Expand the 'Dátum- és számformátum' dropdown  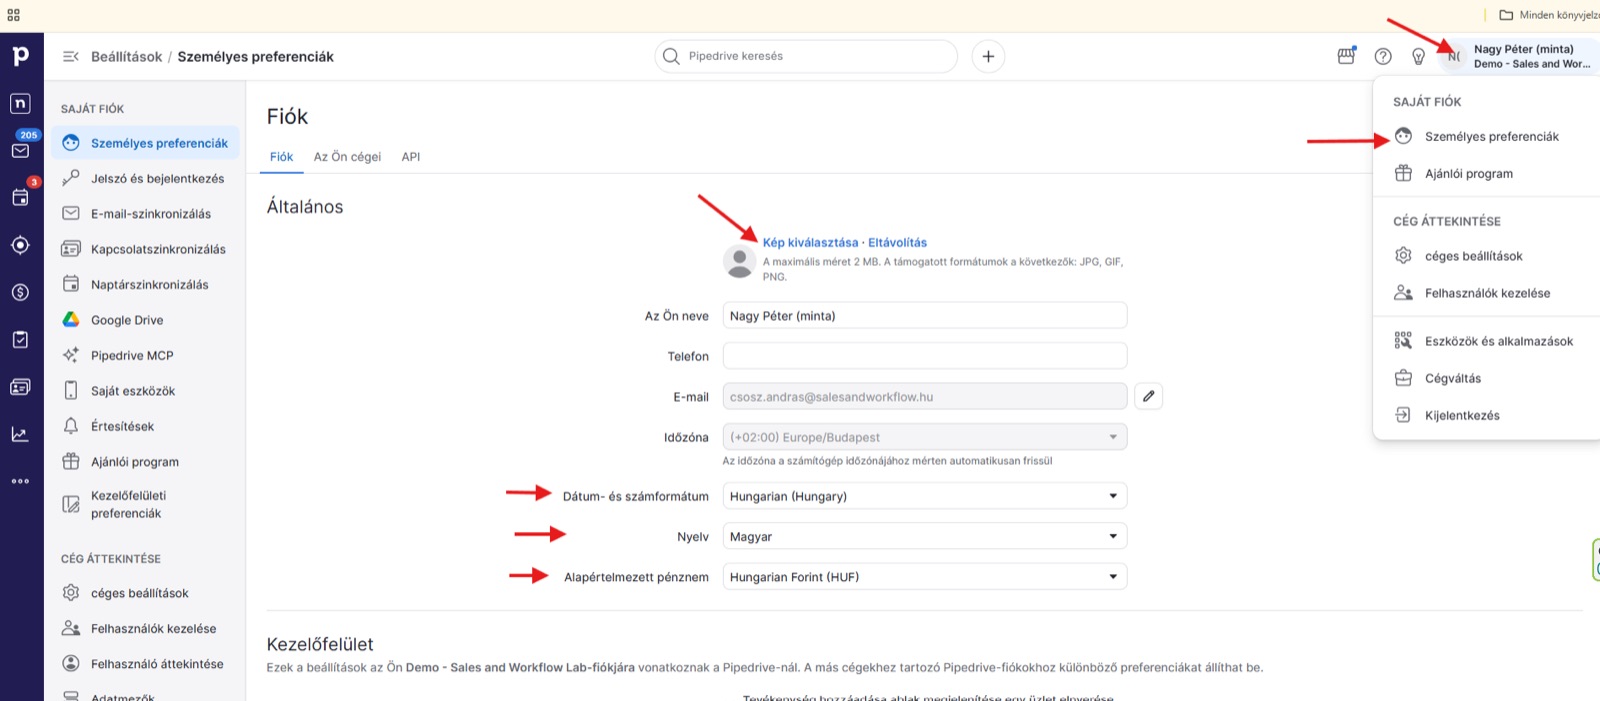click(924, 496)
